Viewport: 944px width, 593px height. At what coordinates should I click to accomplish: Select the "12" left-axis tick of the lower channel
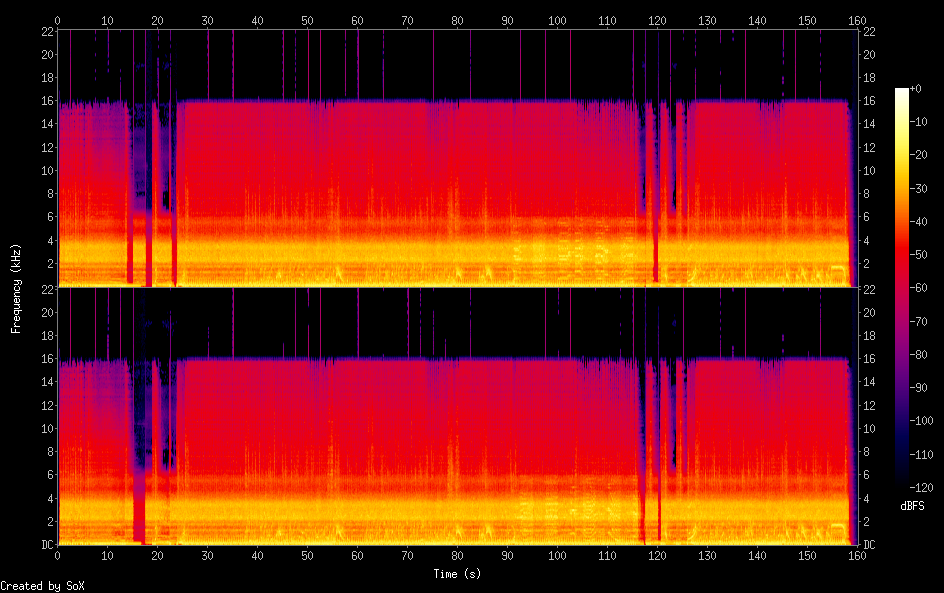tap(47, 406)
